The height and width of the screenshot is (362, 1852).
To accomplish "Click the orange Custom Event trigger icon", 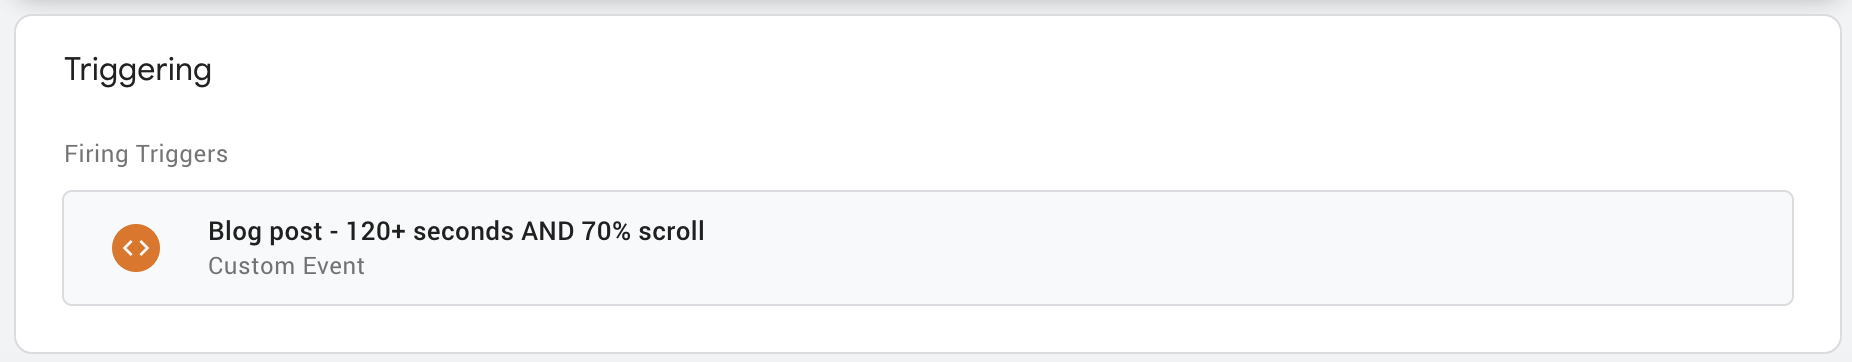I will pos(136,248).
